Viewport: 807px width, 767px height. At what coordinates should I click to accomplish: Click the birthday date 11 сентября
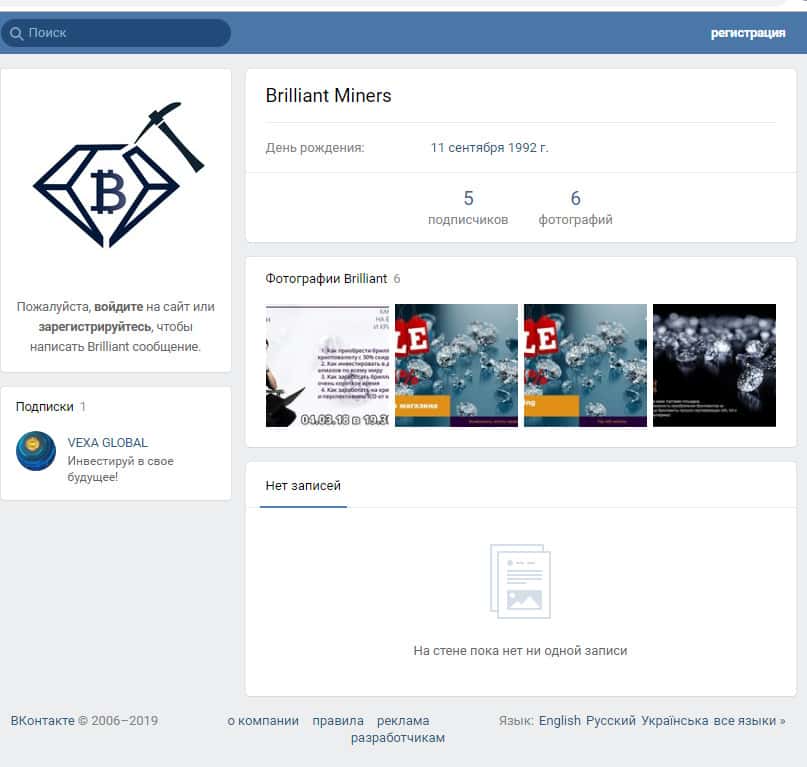pyautogui.click(x=467, y=148)
